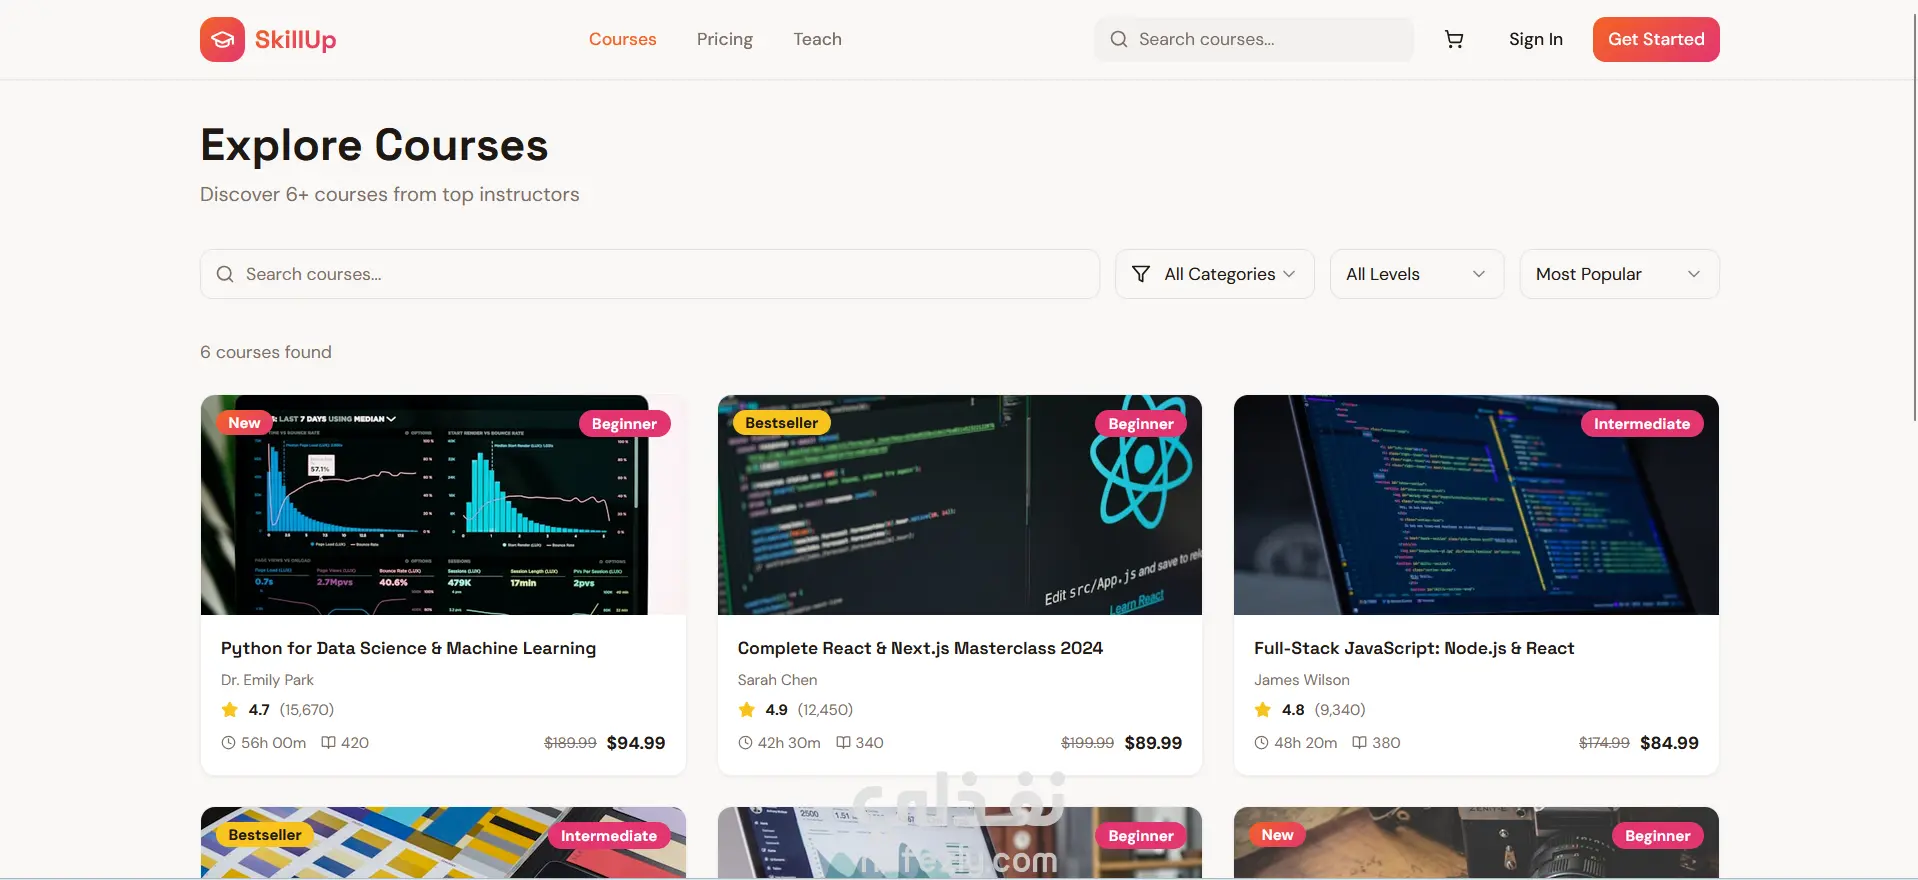Click the struck-through $189.99 price
1918x880 pixels.
(x=570, y=743)
